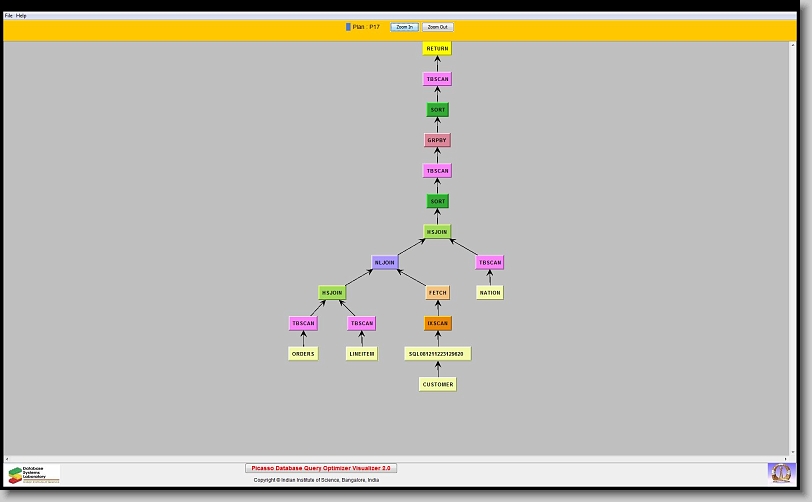Open the Help menu
The width and height of the screenshot is (812, 502).
(22, 16)
